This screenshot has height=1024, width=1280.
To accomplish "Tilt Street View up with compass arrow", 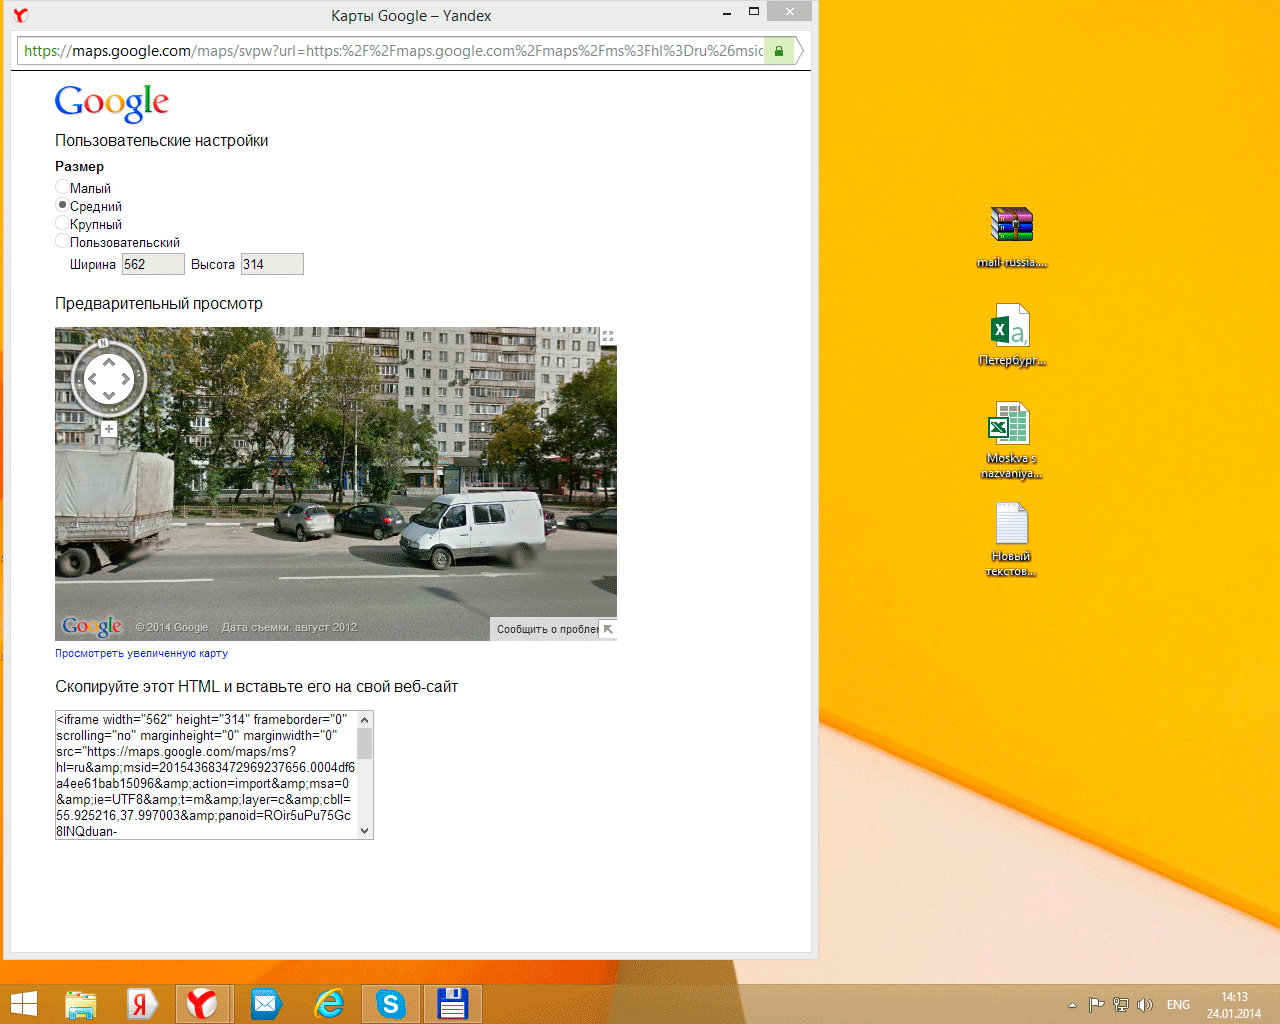I will [x=109, y=362].
